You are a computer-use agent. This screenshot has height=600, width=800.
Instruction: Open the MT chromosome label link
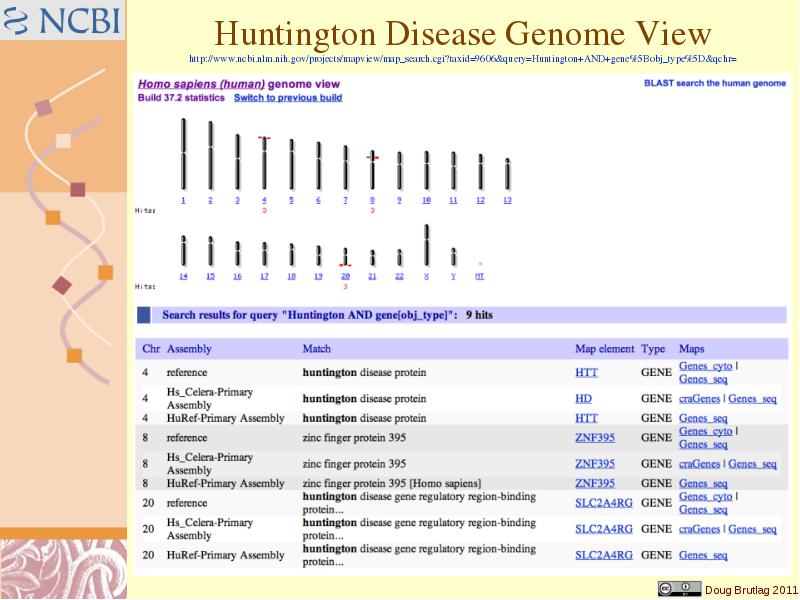point(480,276)
